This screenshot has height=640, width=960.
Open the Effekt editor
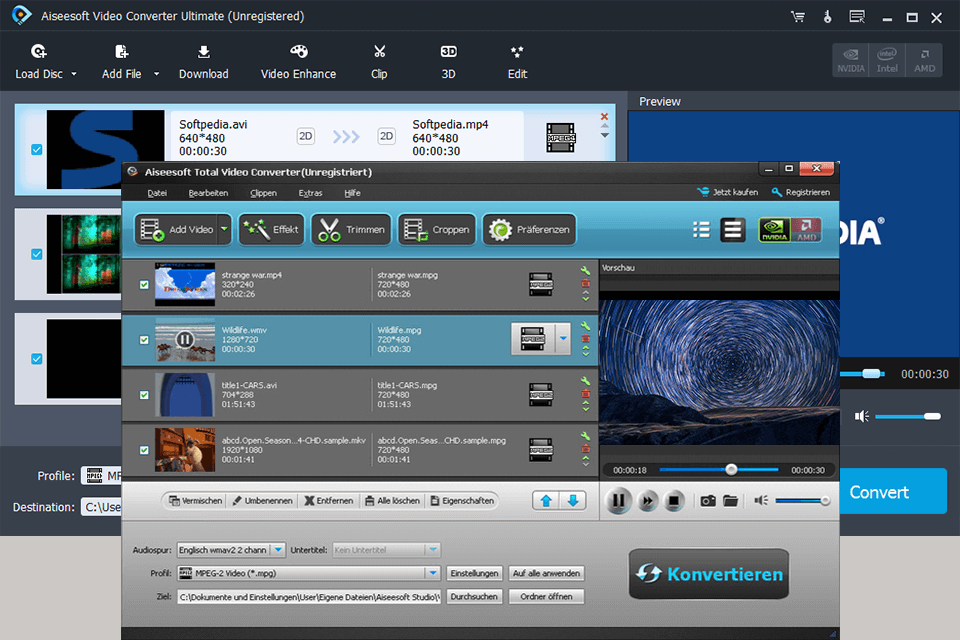pos(271,229)
